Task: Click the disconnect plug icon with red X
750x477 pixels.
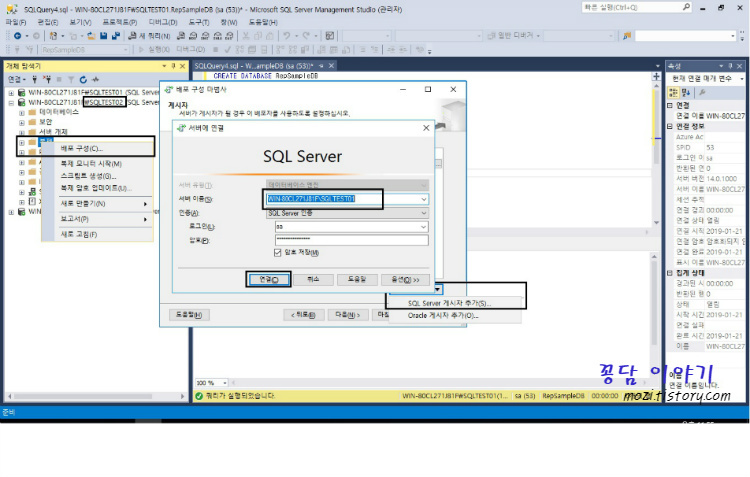Action: click(47, 79)
